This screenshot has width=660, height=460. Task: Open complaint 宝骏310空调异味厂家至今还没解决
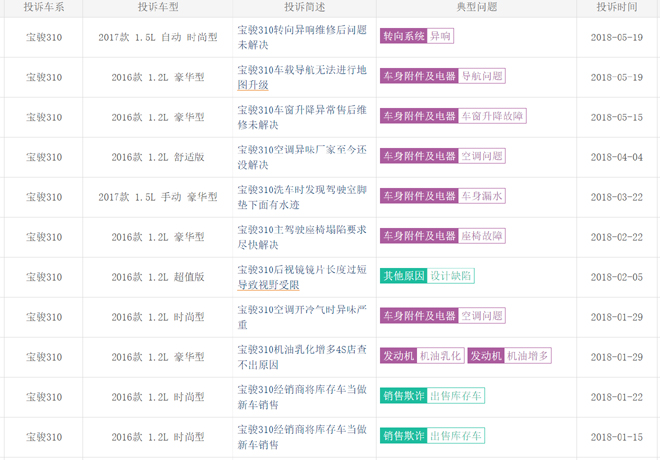(x=302, y=157)
